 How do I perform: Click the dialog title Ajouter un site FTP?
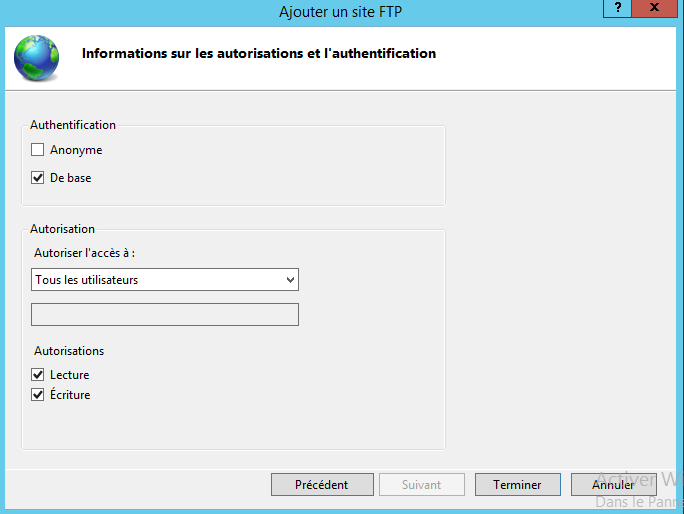[340, 12]
